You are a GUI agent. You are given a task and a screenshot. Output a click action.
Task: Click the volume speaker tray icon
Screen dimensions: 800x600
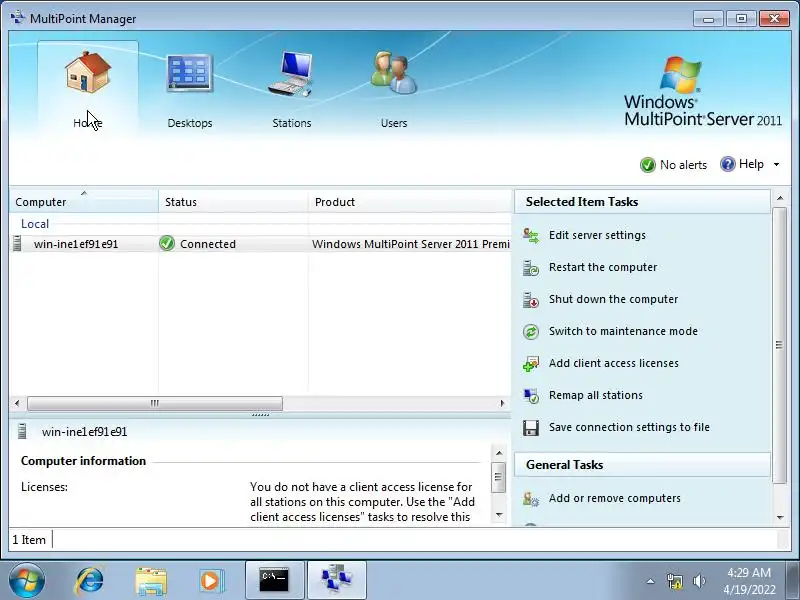pyautogui.click(x=699, y=581)
